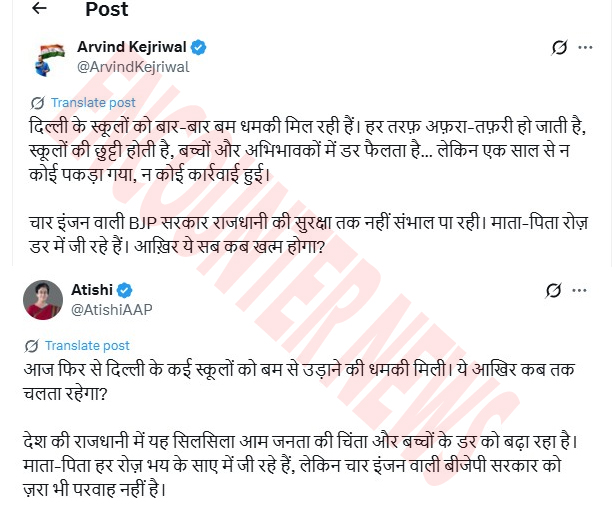Click the Translate post link under Kejriwal
The width and height of the screenshot is (613, 510).
click(x=93, y=102)
